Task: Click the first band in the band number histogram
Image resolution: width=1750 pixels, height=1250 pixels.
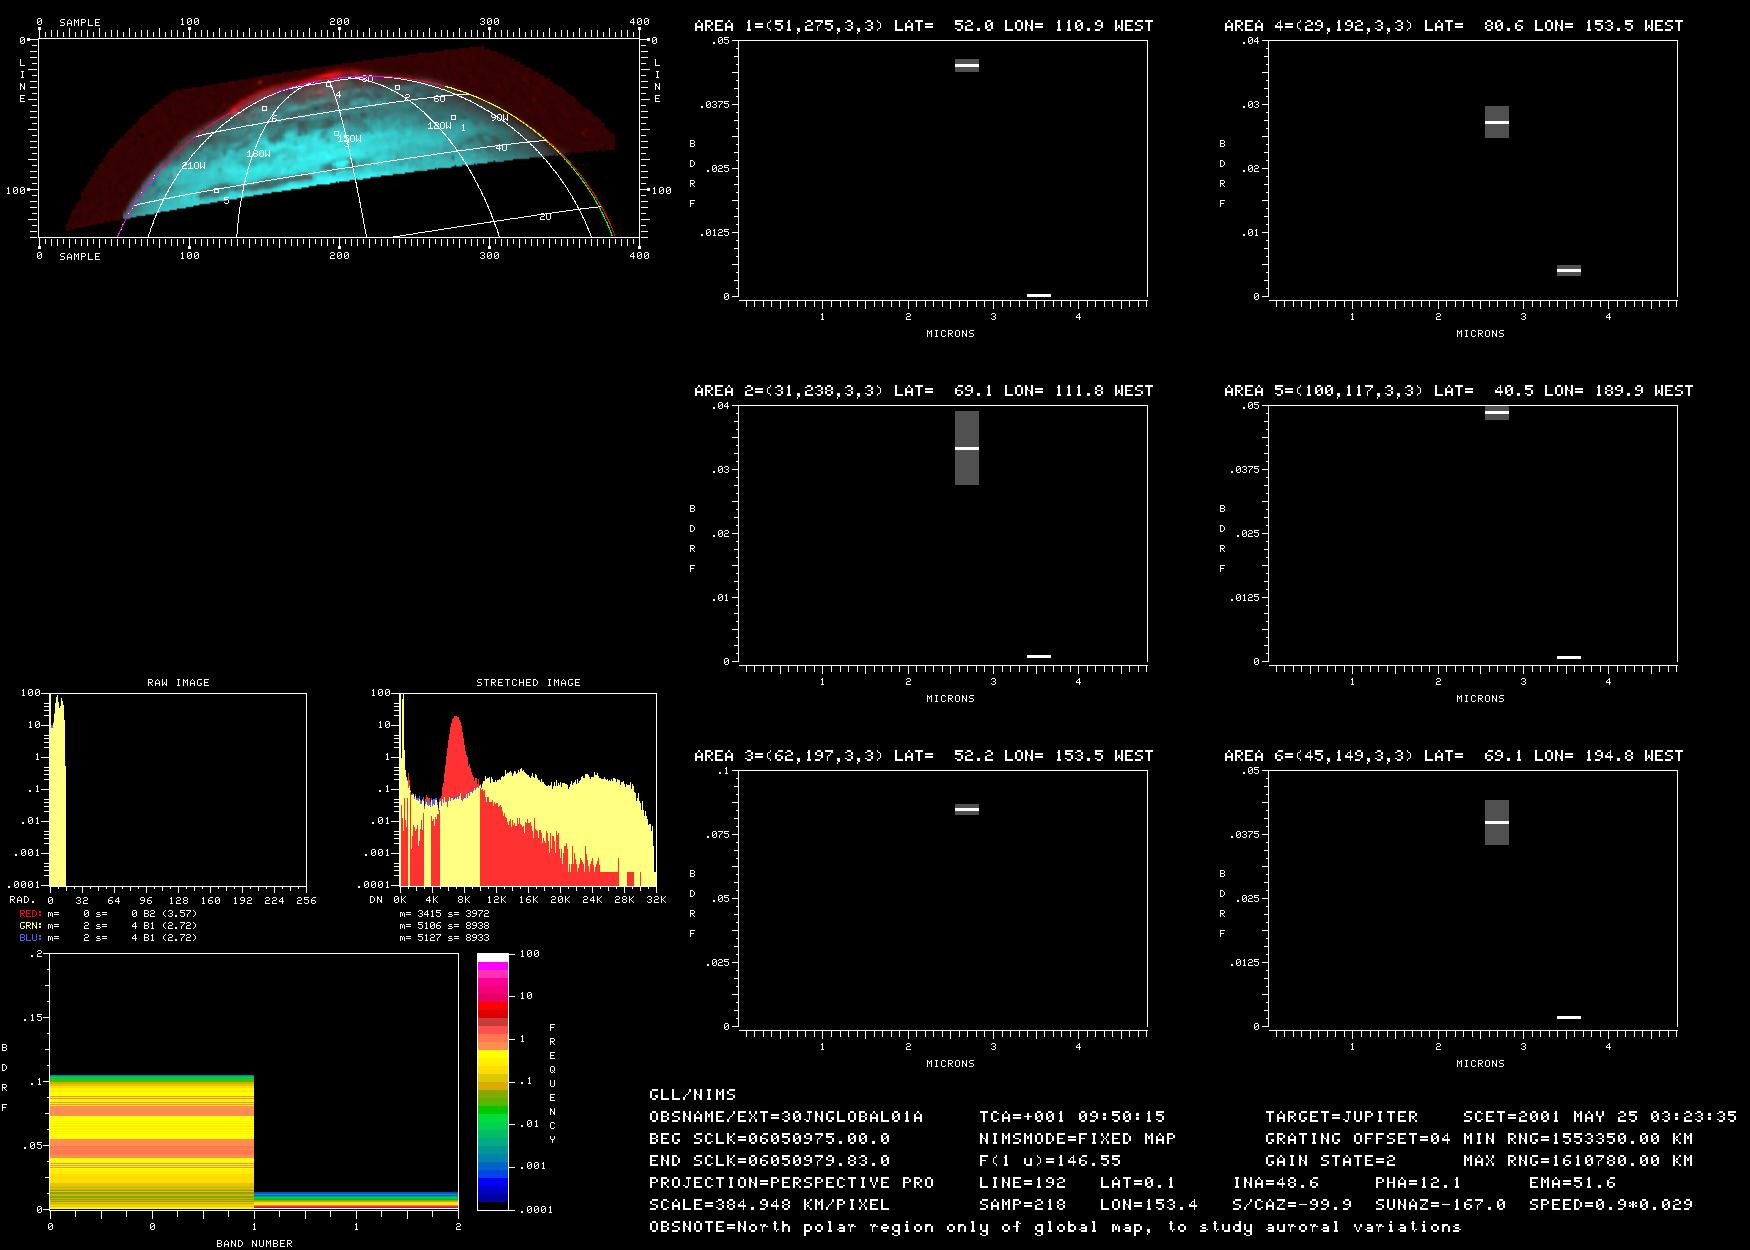Action: tap(151, 1140)
